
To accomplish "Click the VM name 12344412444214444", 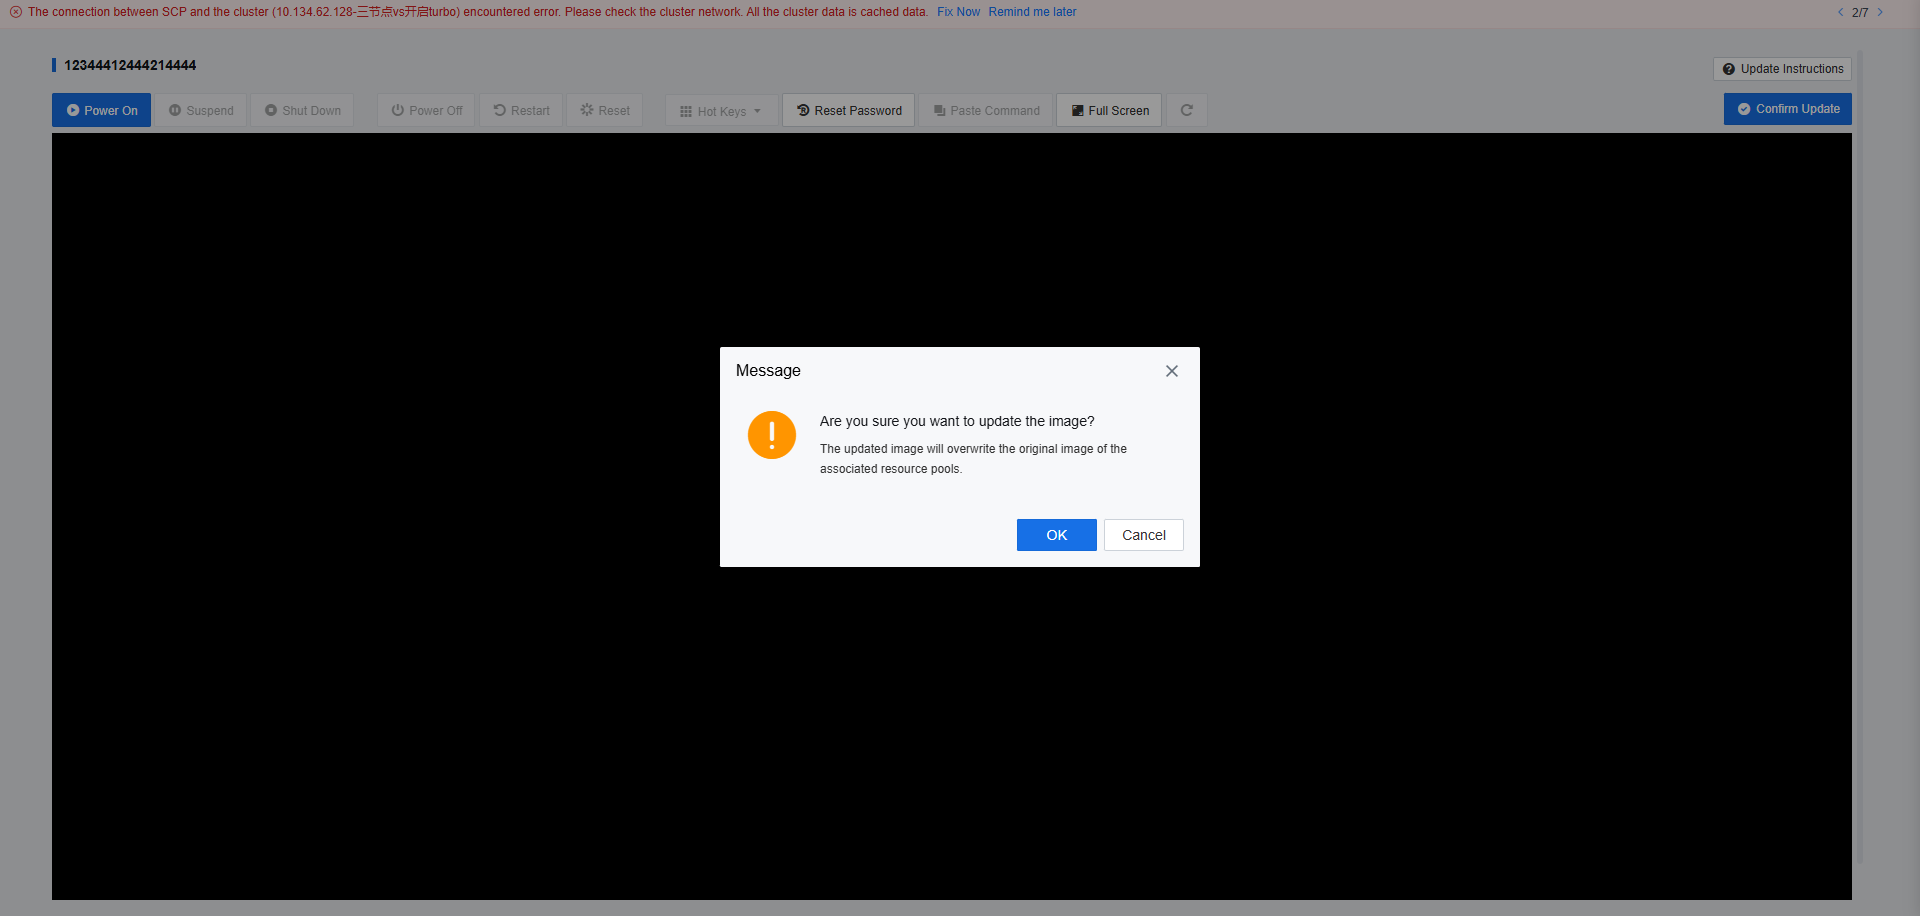I will pos(130,65).
